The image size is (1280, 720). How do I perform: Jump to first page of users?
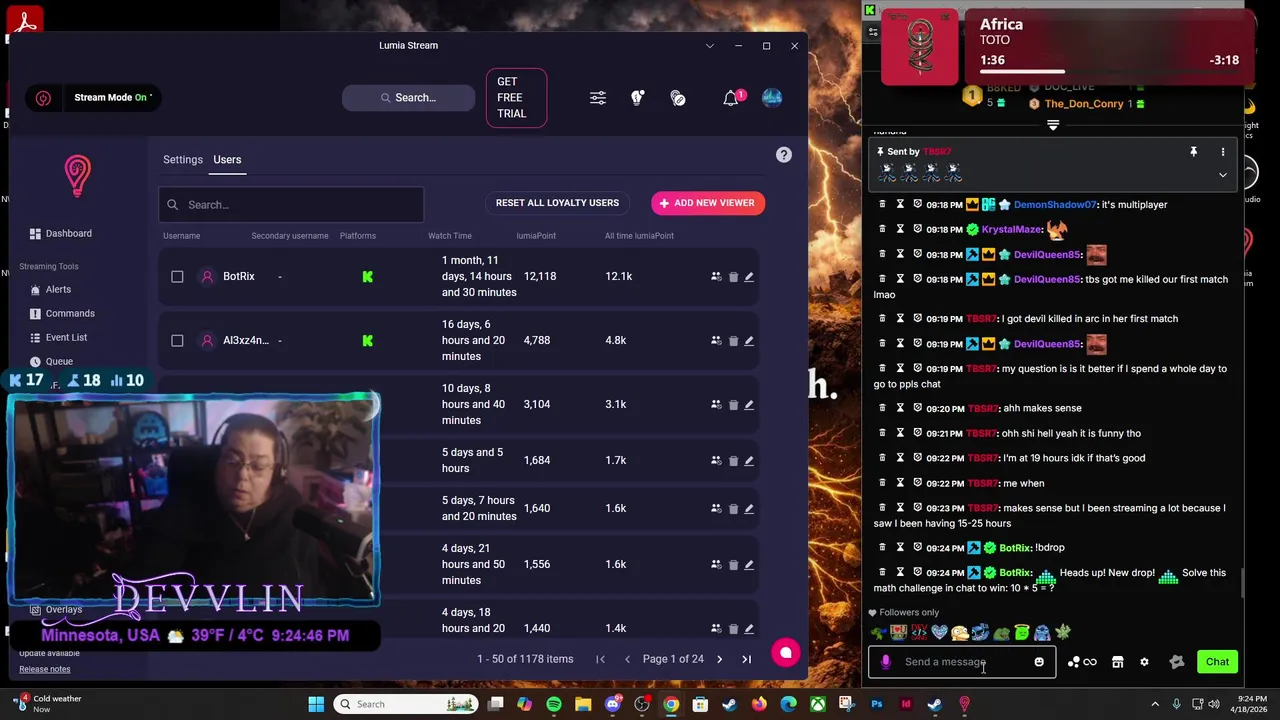(x=600, y=659)
